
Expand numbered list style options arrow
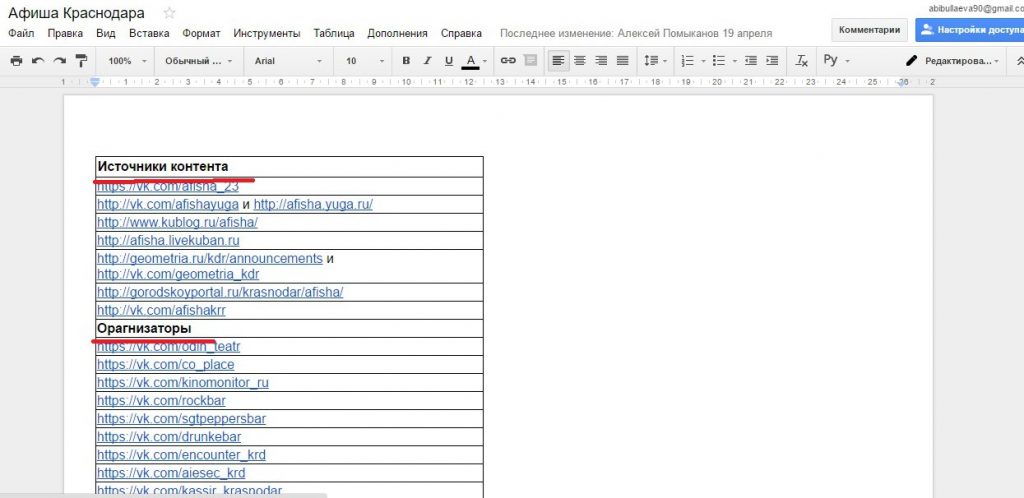704,61
